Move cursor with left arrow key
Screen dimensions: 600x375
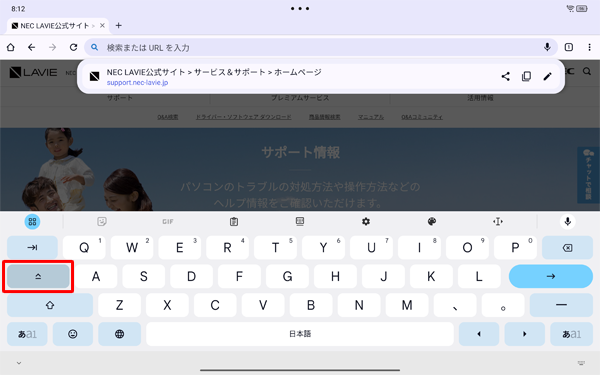point(479,334)
